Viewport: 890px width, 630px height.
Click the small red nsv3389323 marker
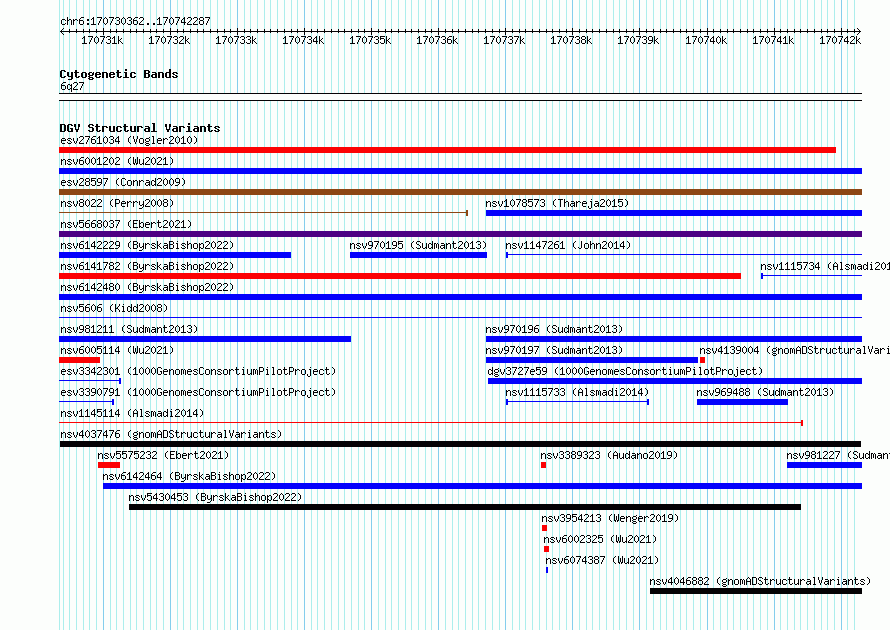543,465
